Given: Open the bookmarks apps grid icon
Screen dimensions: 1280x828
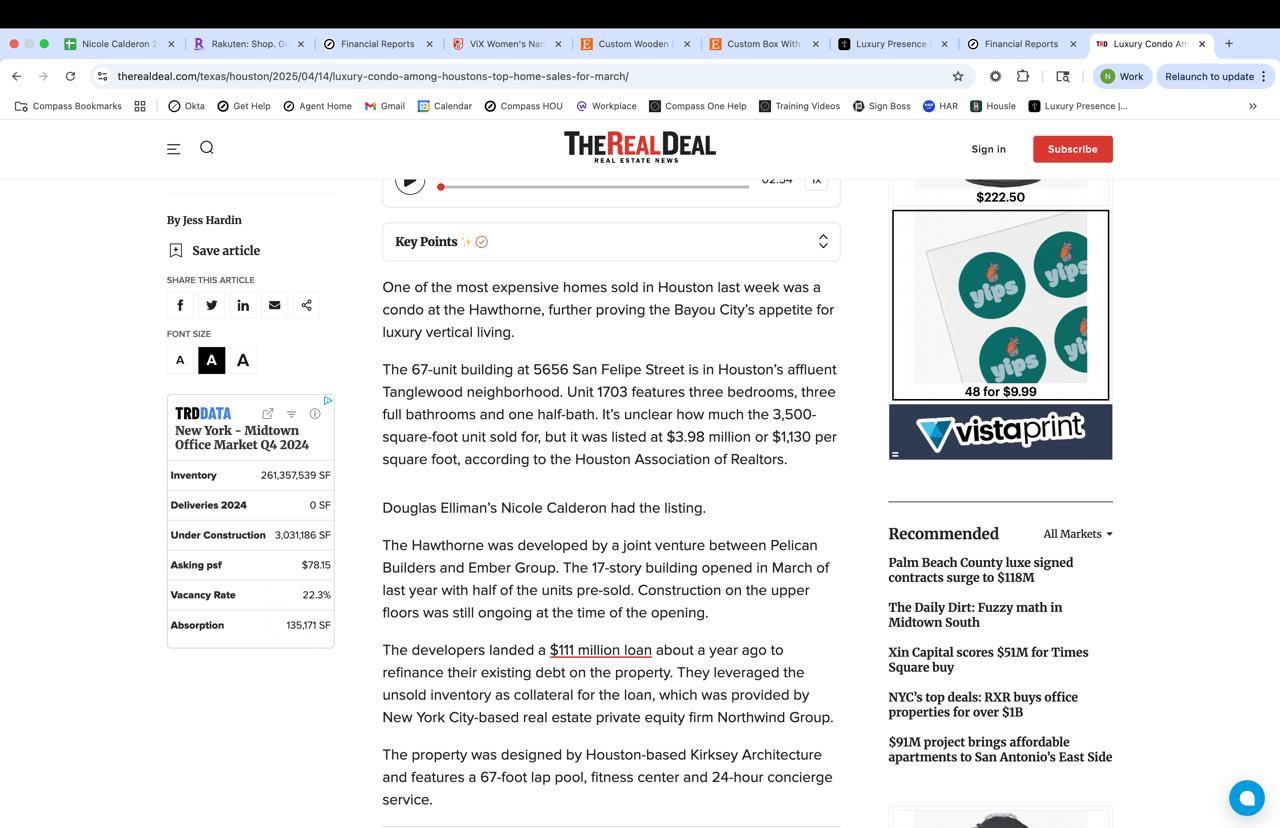Looking at the screenshot, I should (x=140, y=106).
